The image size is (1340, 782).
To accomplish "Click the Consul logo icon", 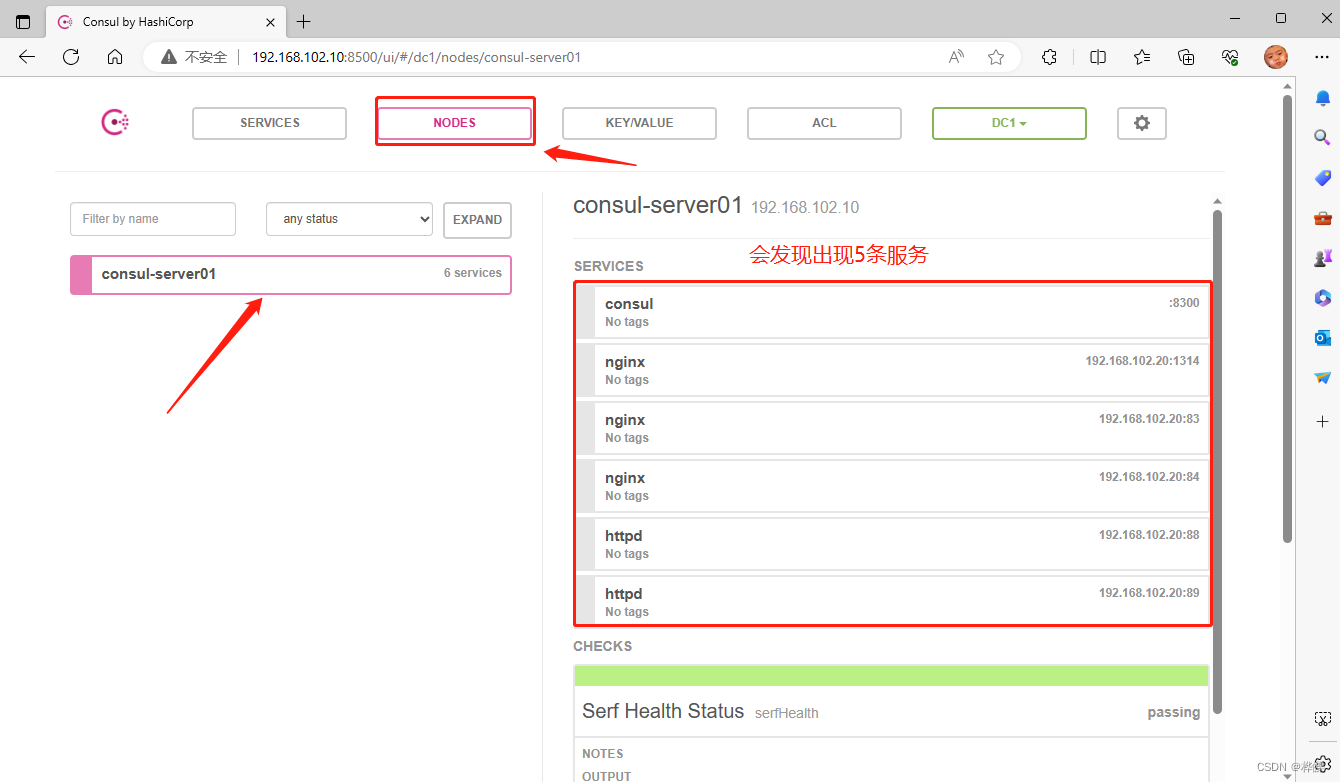I will click(115, 123).
